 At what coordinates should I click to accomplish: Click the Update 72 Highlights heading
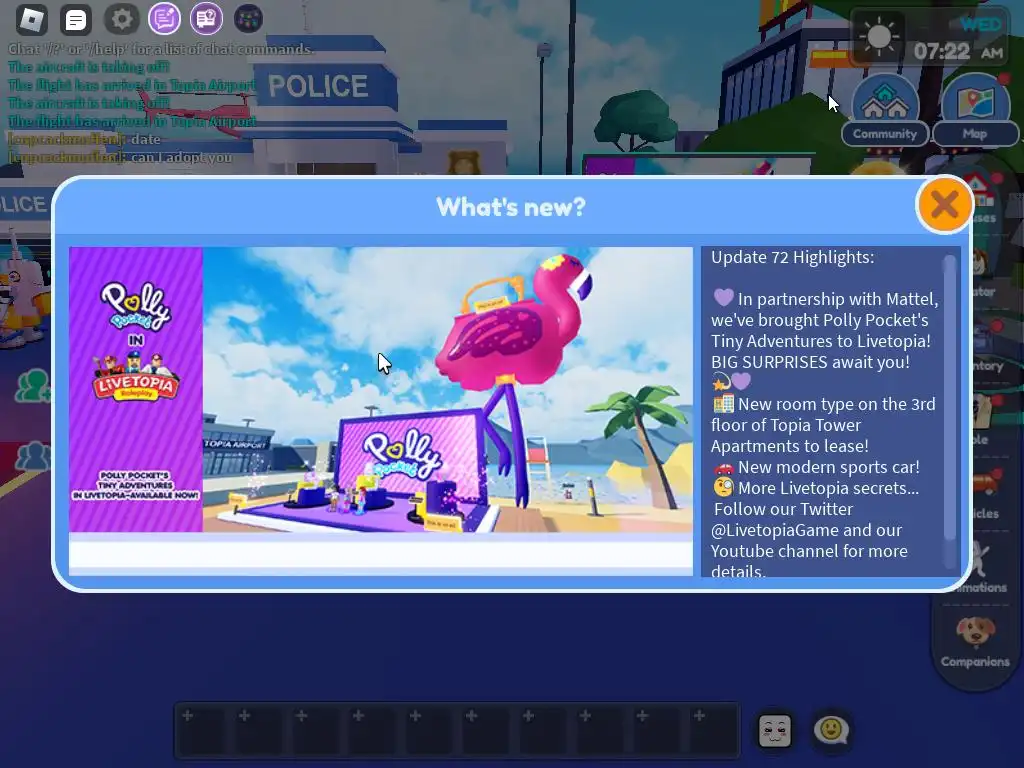click(792, 257)
